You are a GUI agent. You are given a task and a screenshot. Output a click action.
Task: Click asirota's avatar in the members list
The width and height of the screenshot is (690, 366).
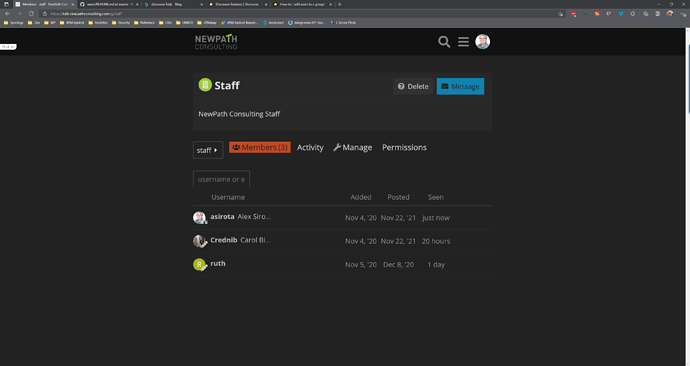pyautogui.click(x=199, y=217)
